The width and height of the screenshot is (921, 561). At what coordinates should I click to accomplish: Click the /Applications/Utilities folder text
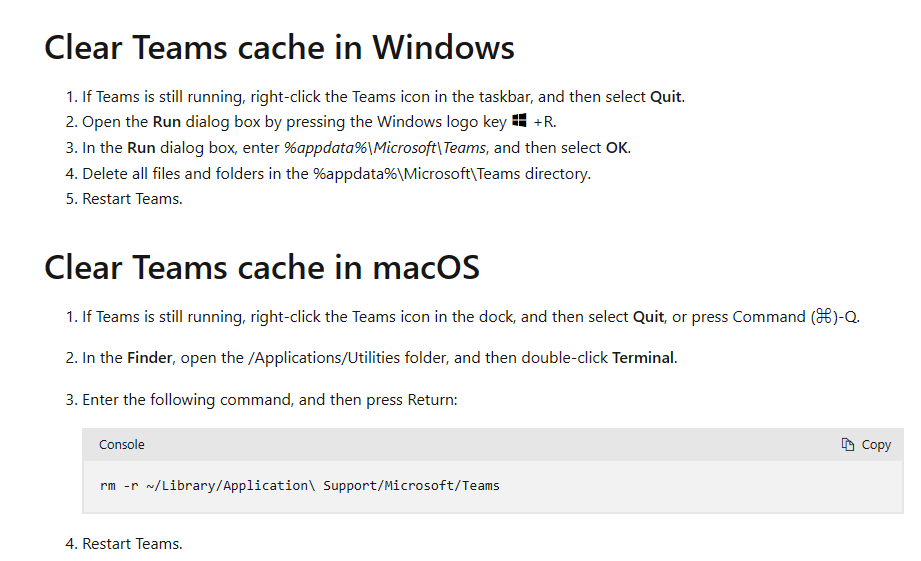click(347, 358)
